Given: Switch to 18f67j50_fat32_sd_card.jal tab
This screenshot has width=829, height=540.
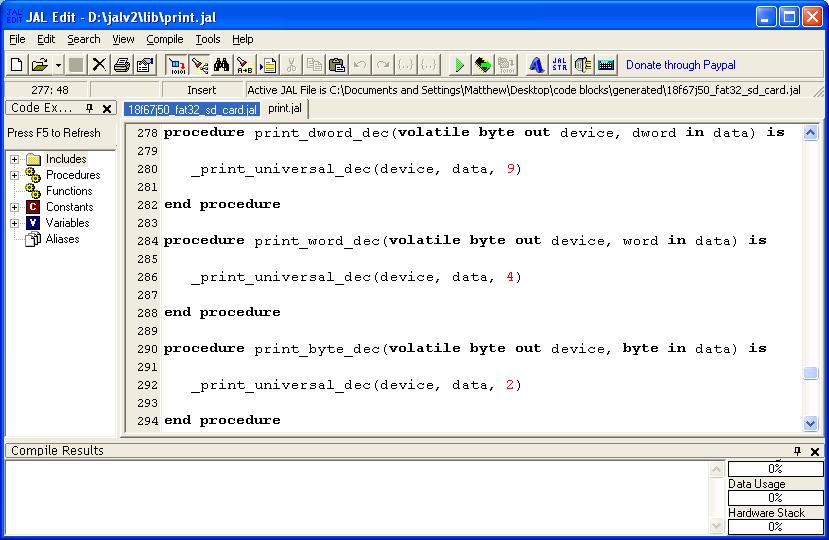Looking at the screenshot, I should coord(192,109).
